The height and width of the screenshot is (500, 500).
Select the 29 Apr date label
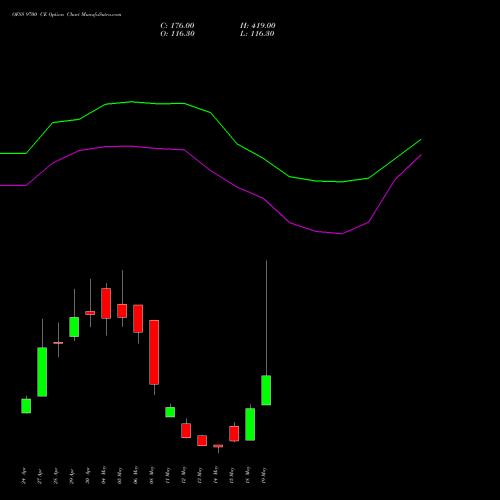(x=72, y=476)
